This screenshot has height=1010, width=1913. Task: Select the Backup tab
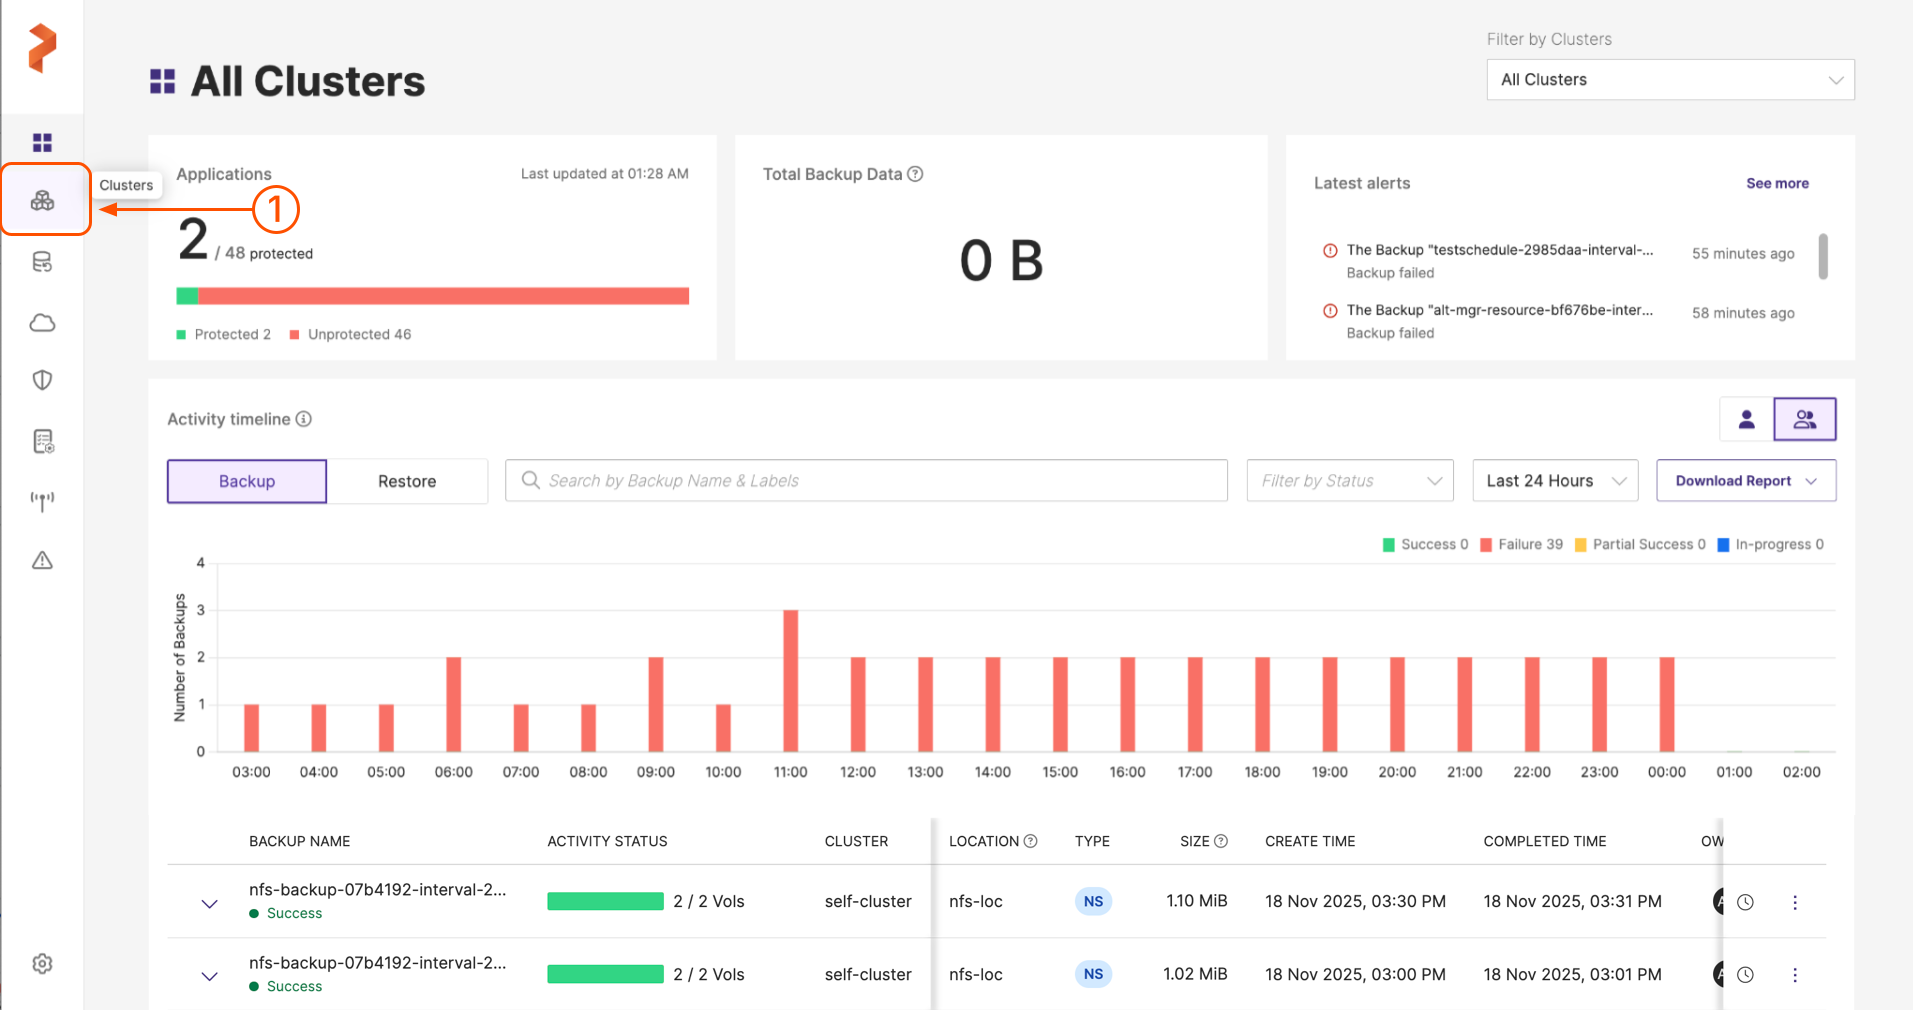247,481
